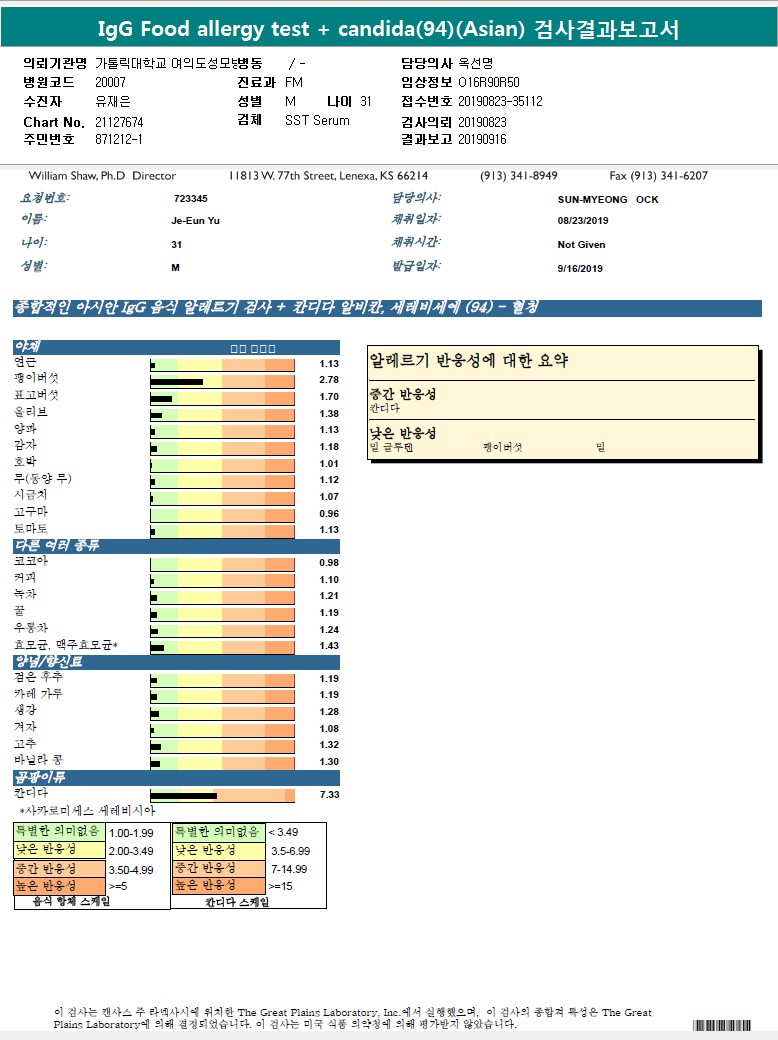Screen dimensions: 778x1040
Task: Select the 생강 value 1.28
Action: tap(329, 712)
